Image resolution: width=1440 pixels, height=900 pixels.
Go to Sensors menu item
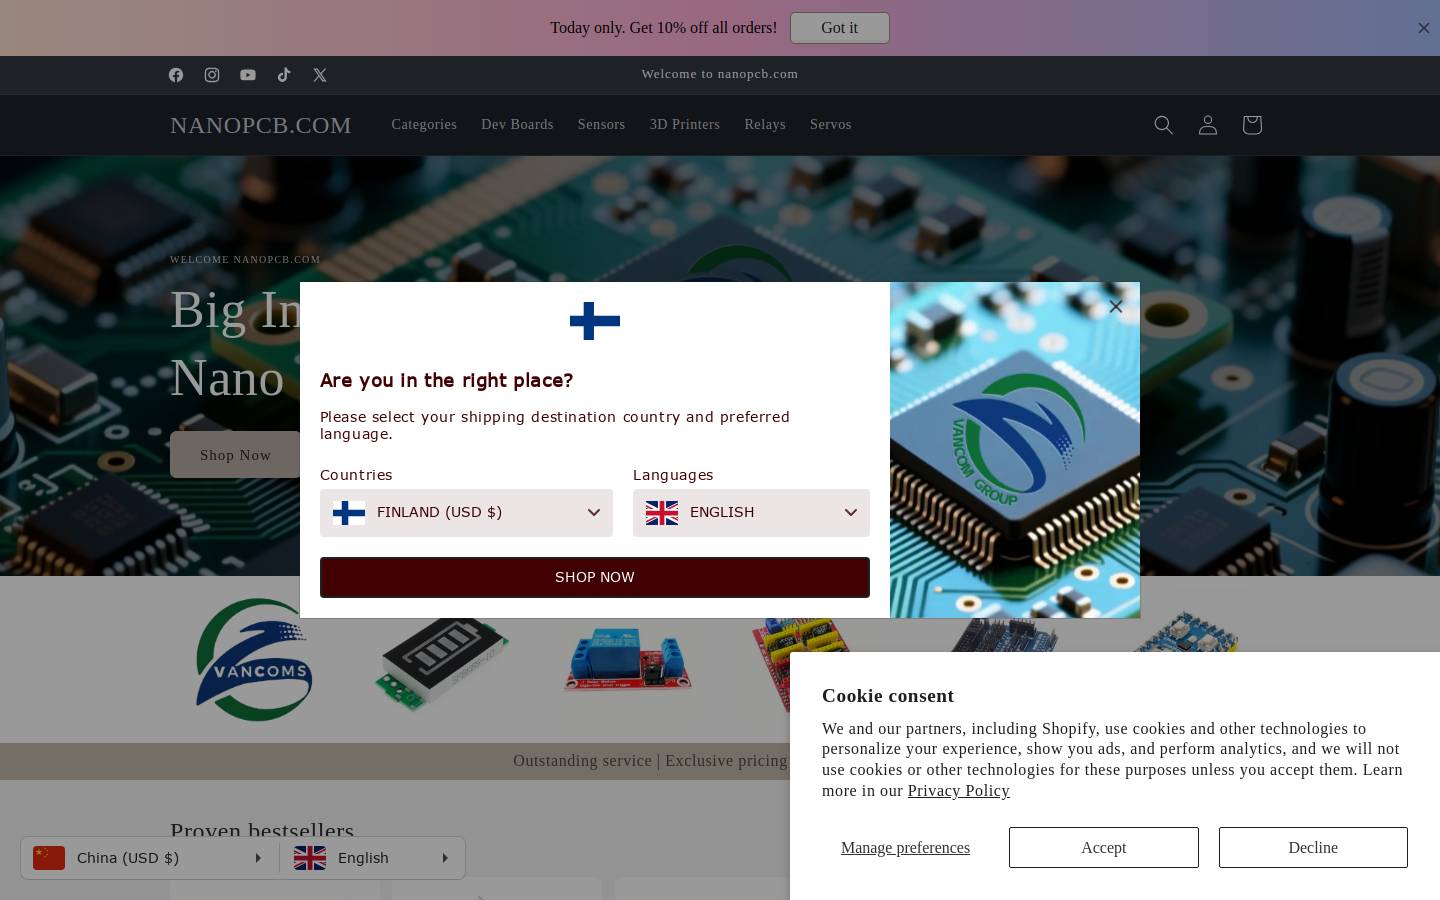tap(601, 125)
